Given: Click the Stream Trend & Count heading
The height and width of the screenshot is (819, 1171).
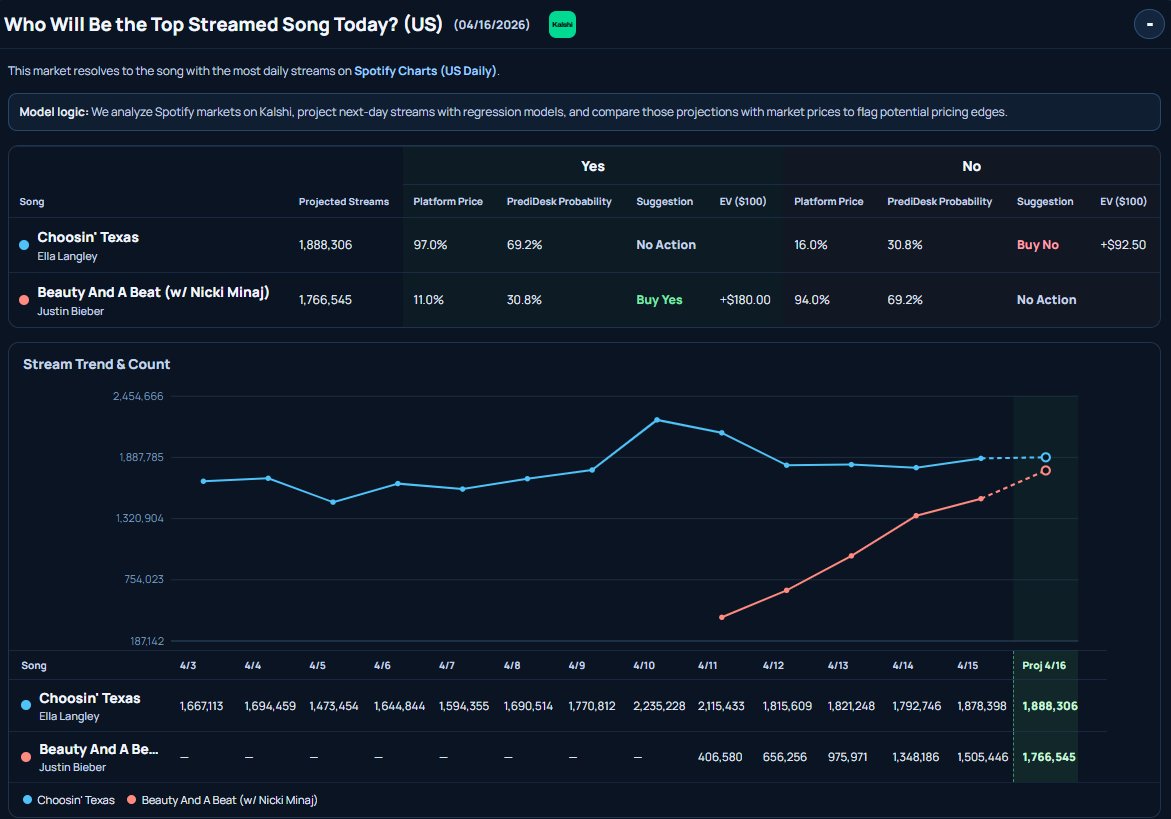Looking at the screenshot, I should click(96, 364).
